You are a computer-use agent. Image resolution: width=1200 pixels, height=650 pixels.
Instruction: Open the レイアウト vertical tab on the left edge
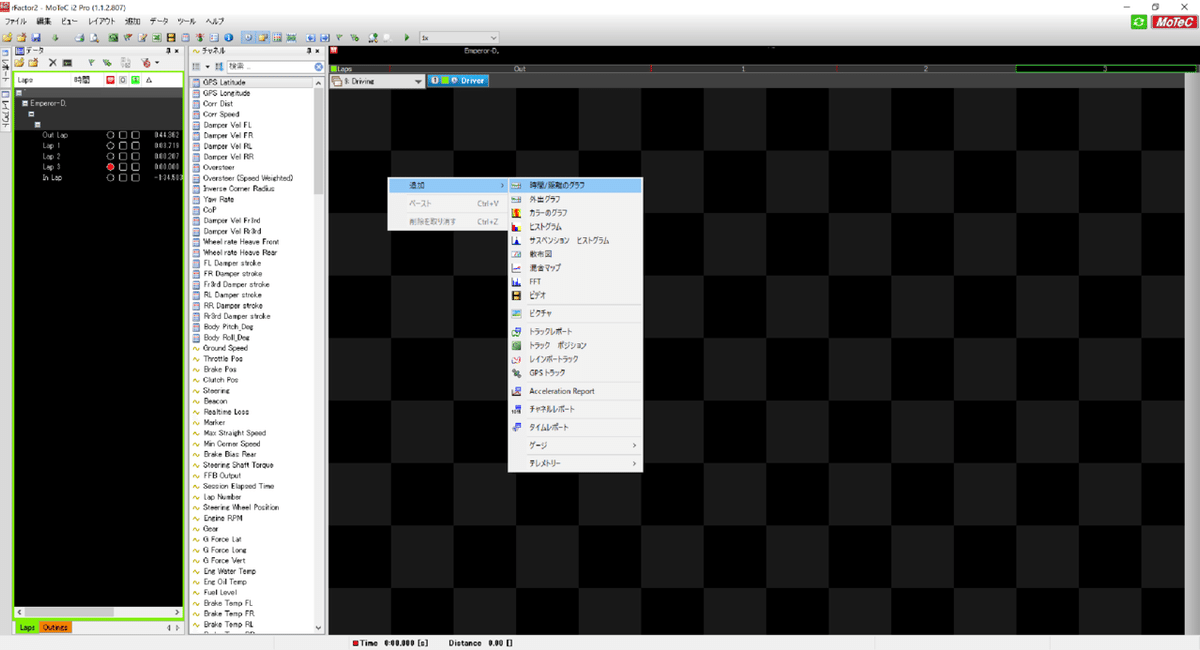click(5, 113)
